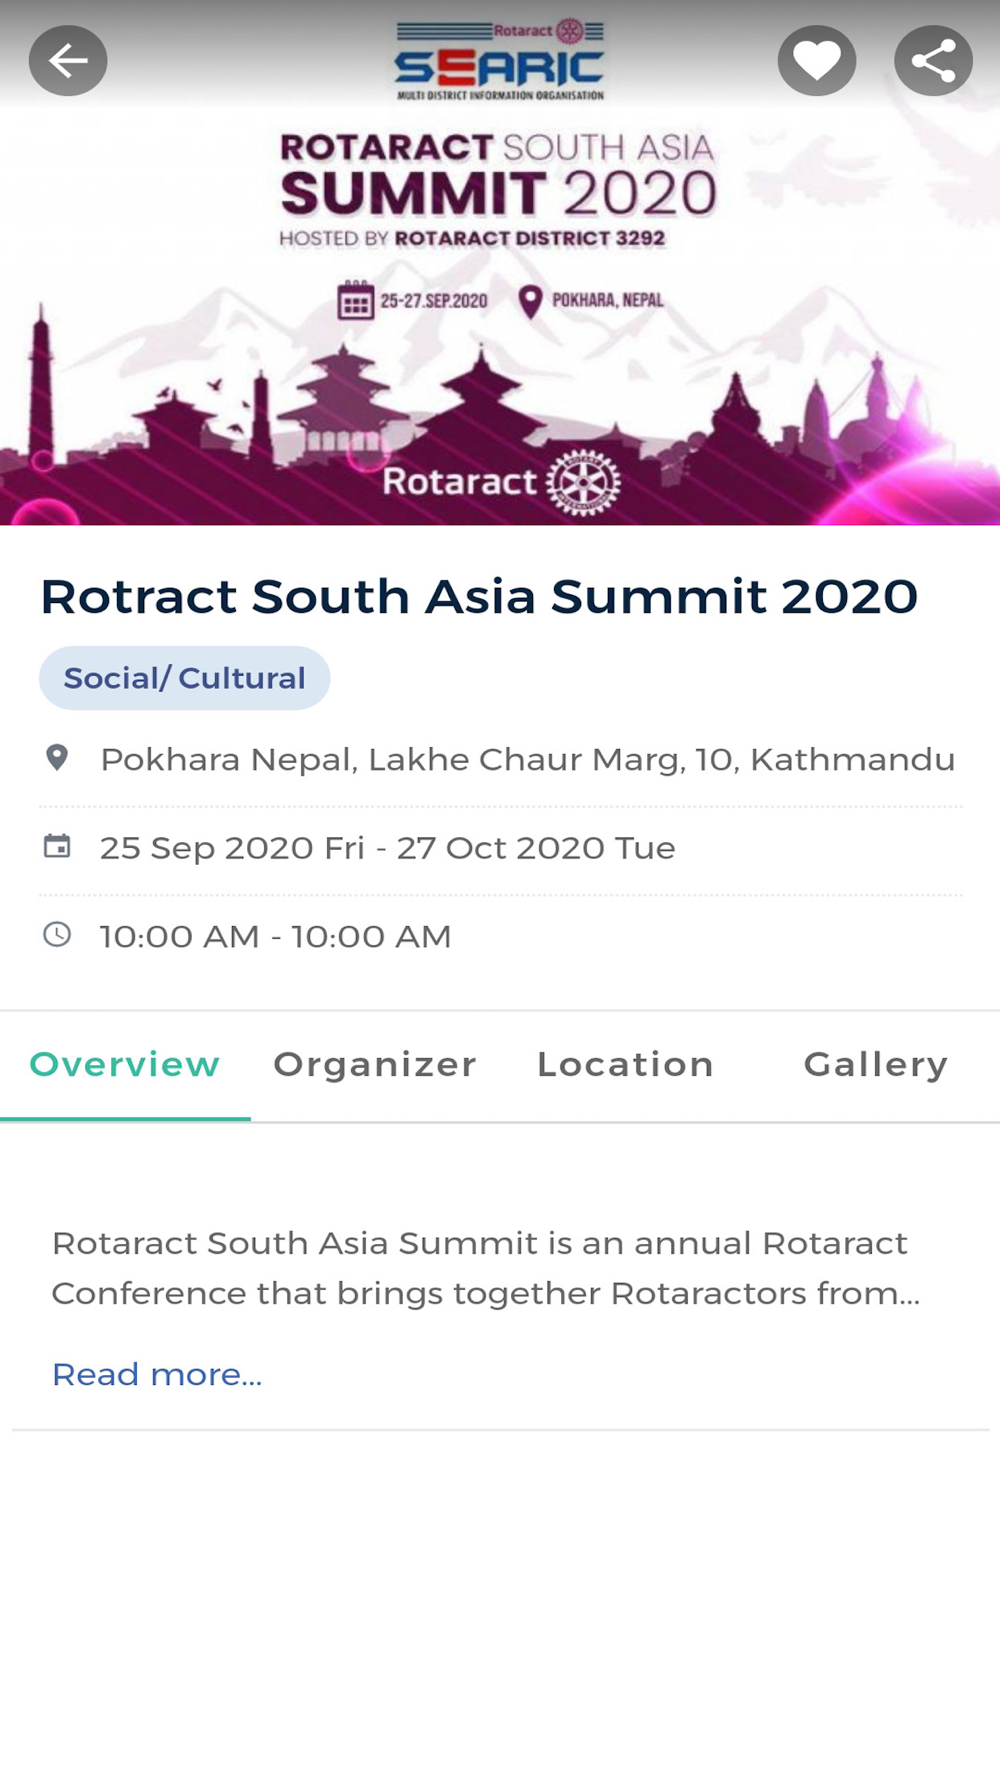Tap the Rotract South Asia Summit title

pos(479,597)
